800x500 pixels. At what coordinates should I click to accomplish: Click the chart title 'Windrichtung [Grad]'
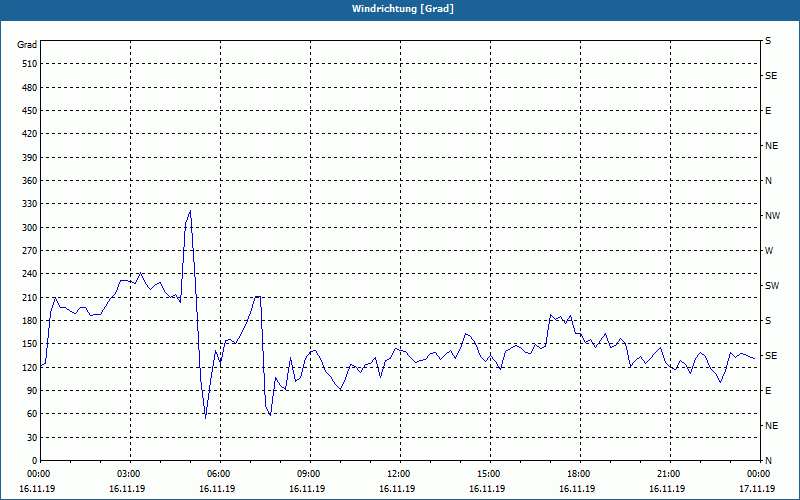pyautogui.click(x=403, y=9)
